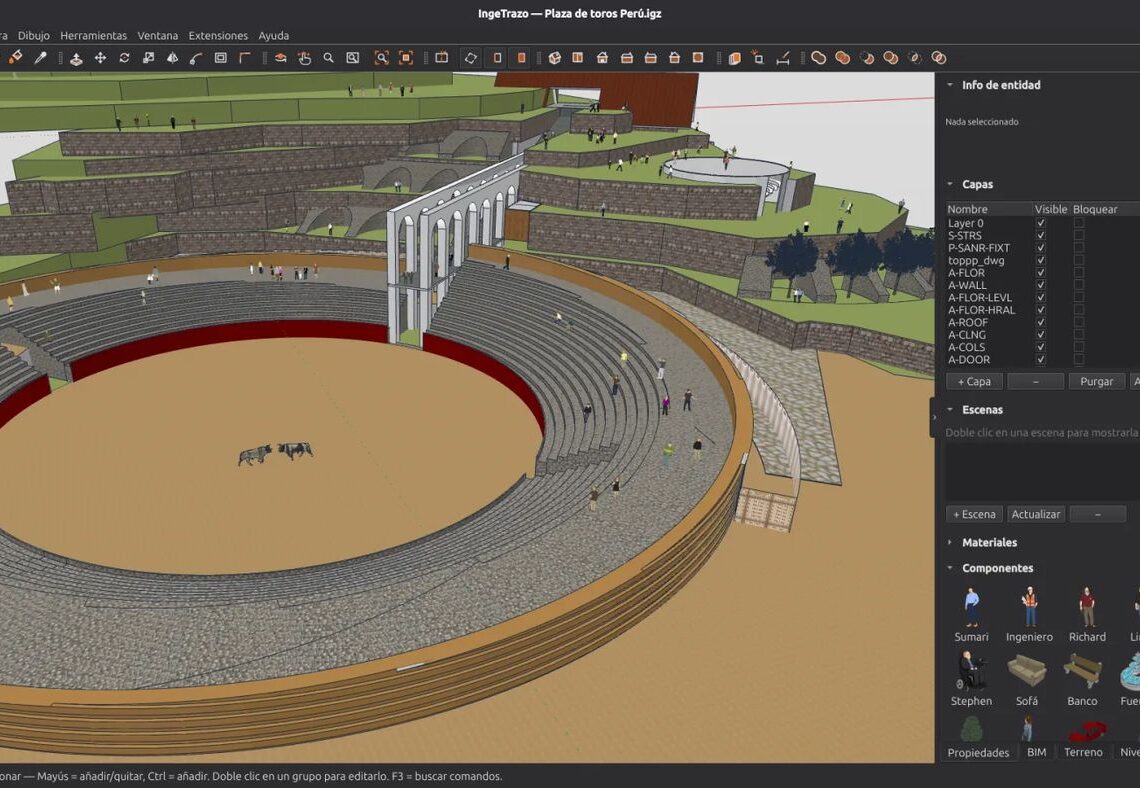The width and height of the screenshot is (1140, 788).
Task: Click the + Escena button
Action: coord(974,514)
